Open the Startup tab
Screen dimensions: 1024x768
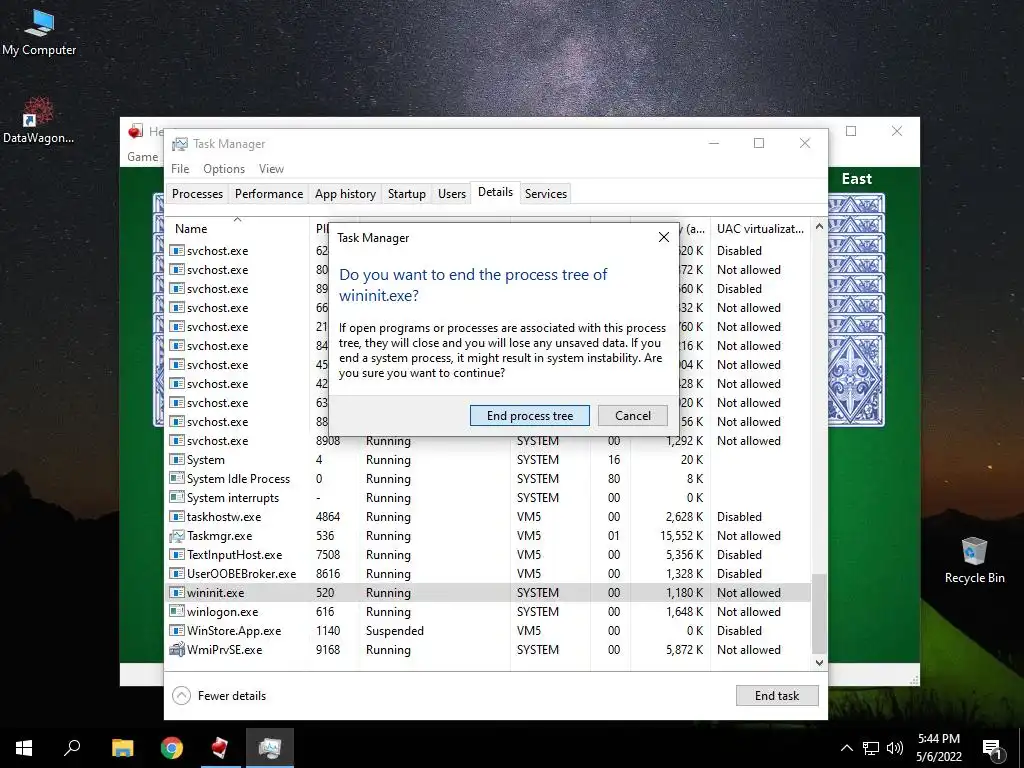pyautogui.click(x=406, y=194)
